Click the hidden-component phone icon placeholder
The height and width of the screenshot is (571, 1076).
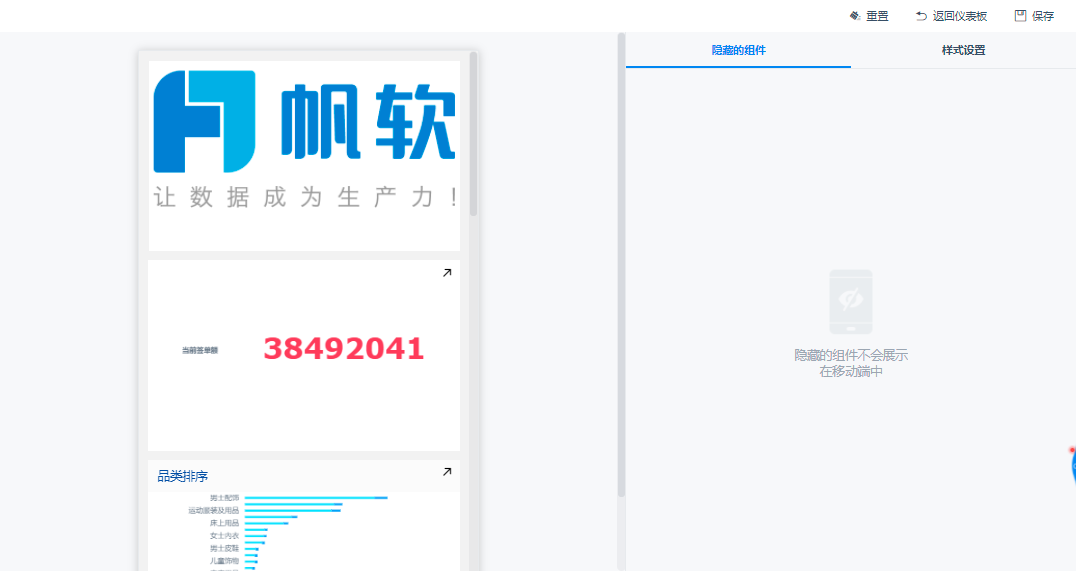click(851, 302)
